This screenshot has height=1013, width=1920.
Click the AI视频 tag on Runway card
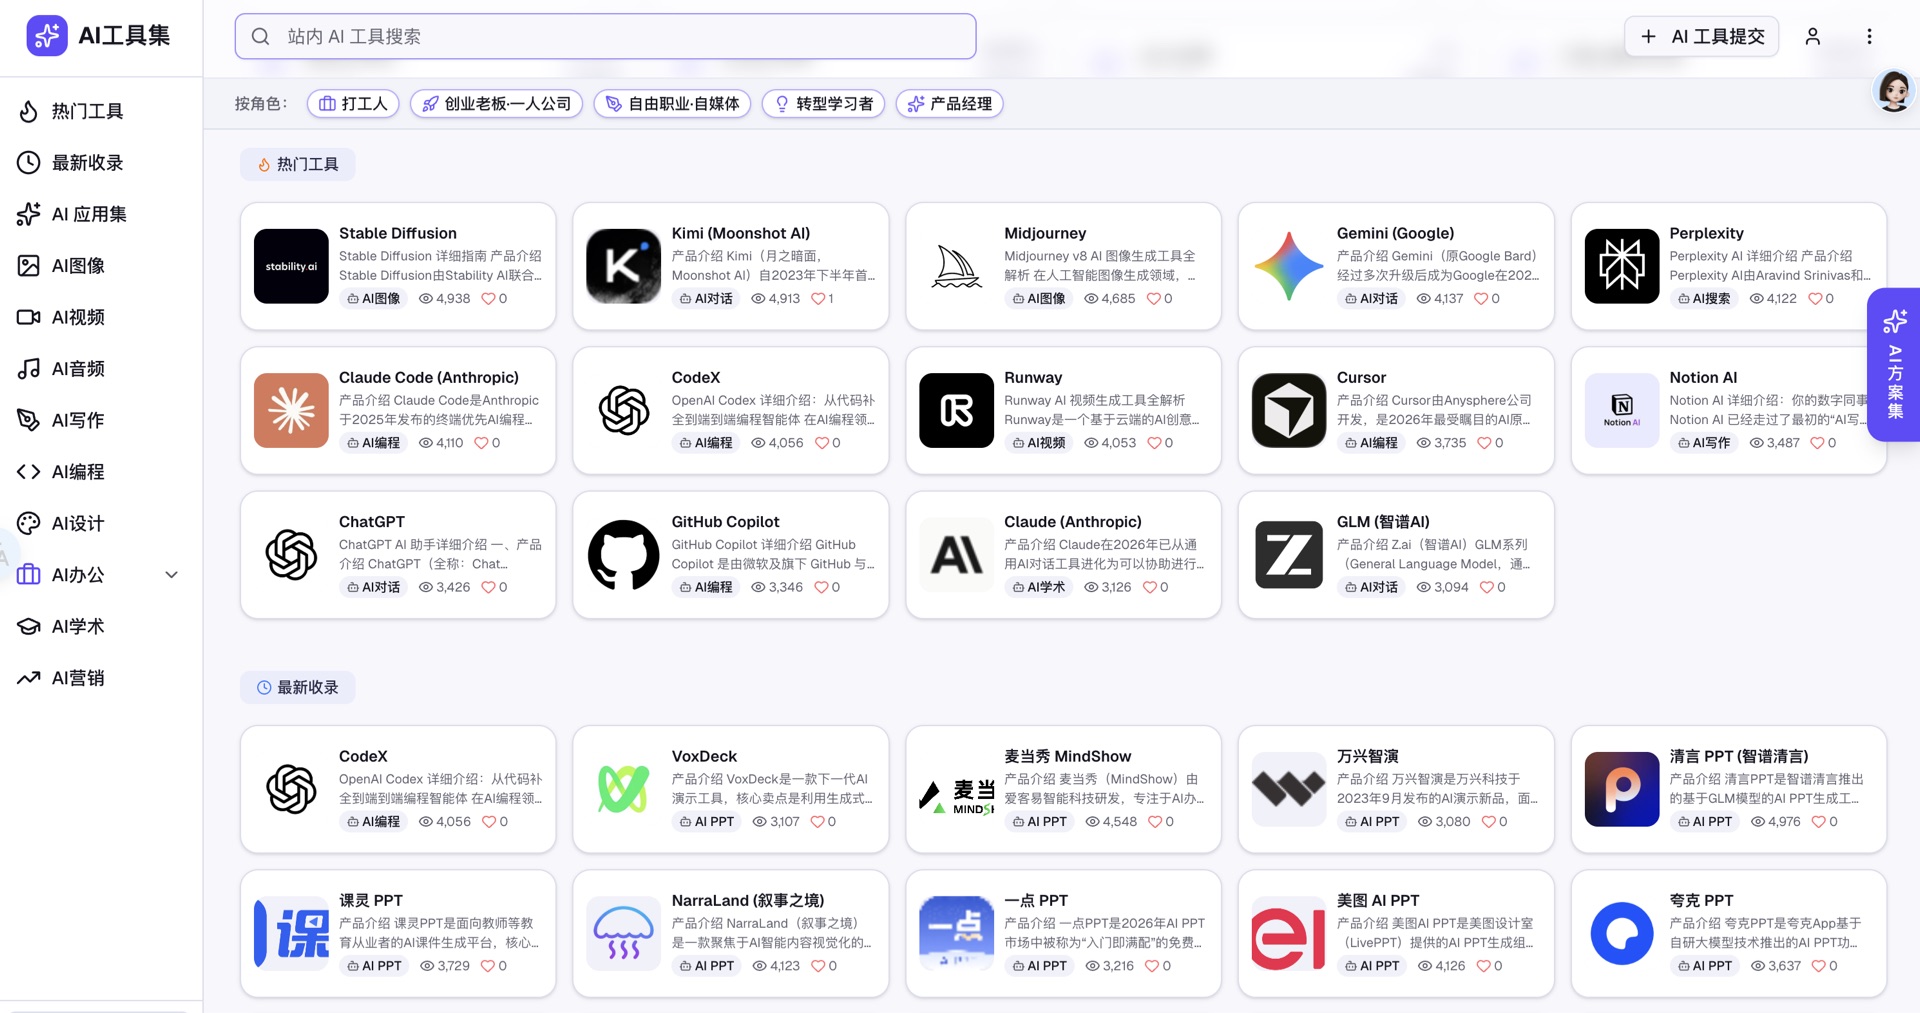pyautogui.click(x=1038, y=443)
